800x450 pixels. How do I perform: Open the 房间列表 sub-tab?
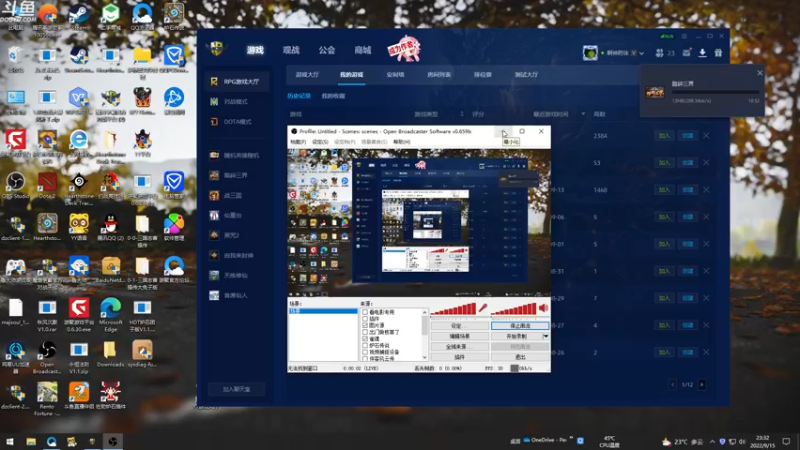pyautogui.click(x=439, y=74)
